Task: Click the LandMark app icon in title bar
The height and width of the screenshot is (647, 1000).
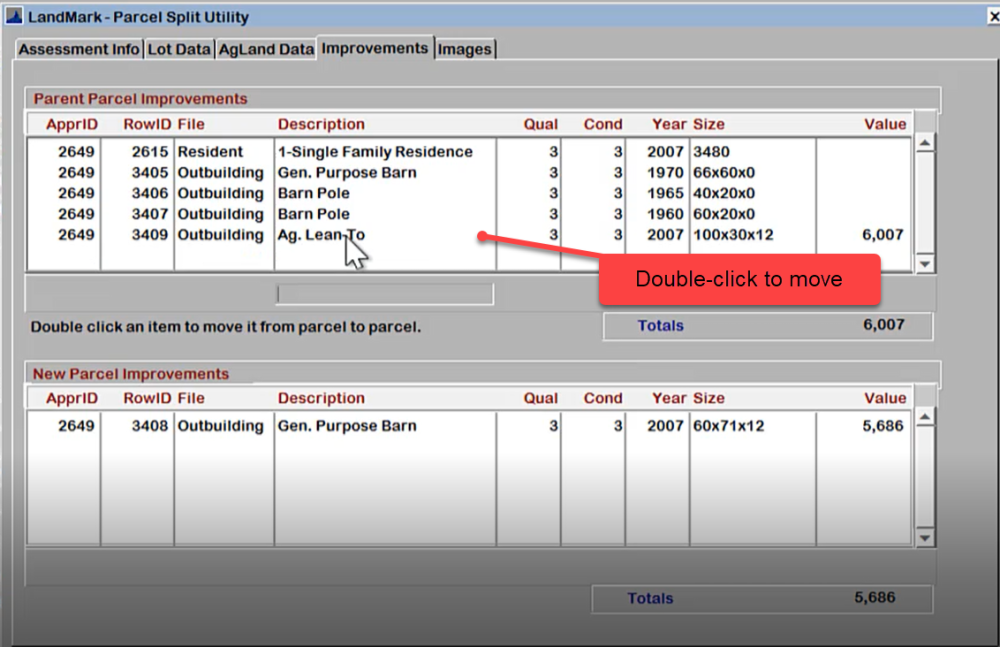Action: [13, 16]
